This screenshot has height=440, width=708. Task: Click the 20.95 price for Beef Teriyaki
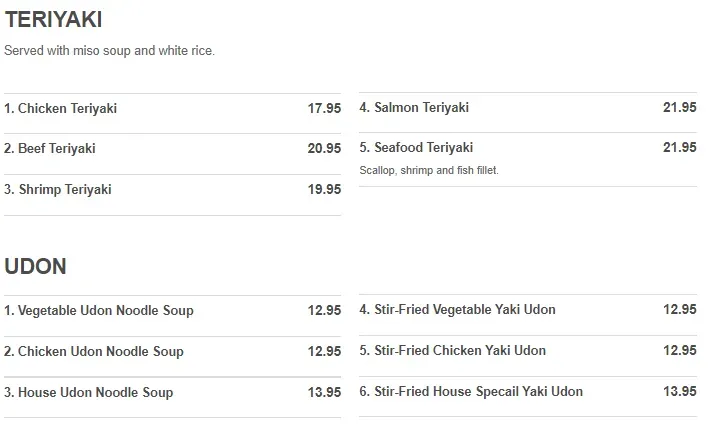click(x=324, y=149)
